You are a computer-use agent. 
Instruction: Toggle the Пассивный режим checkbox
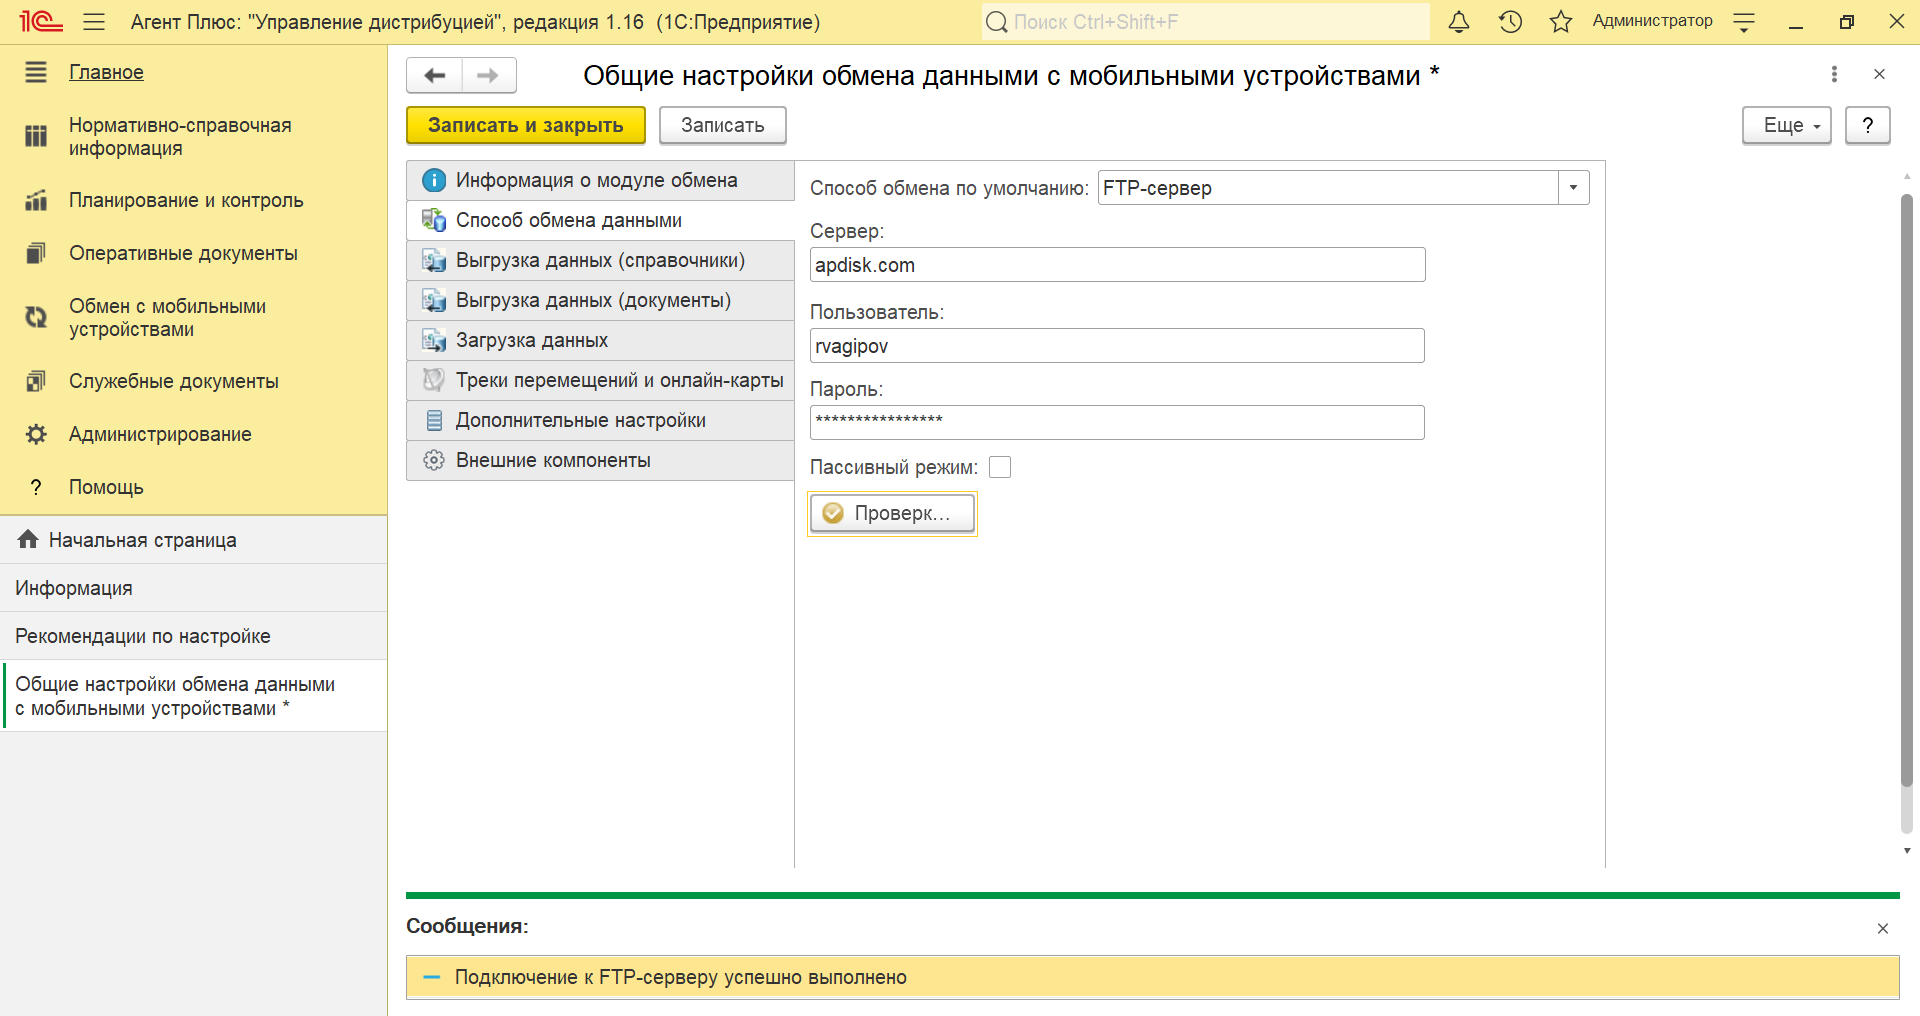click(1000, 467)
